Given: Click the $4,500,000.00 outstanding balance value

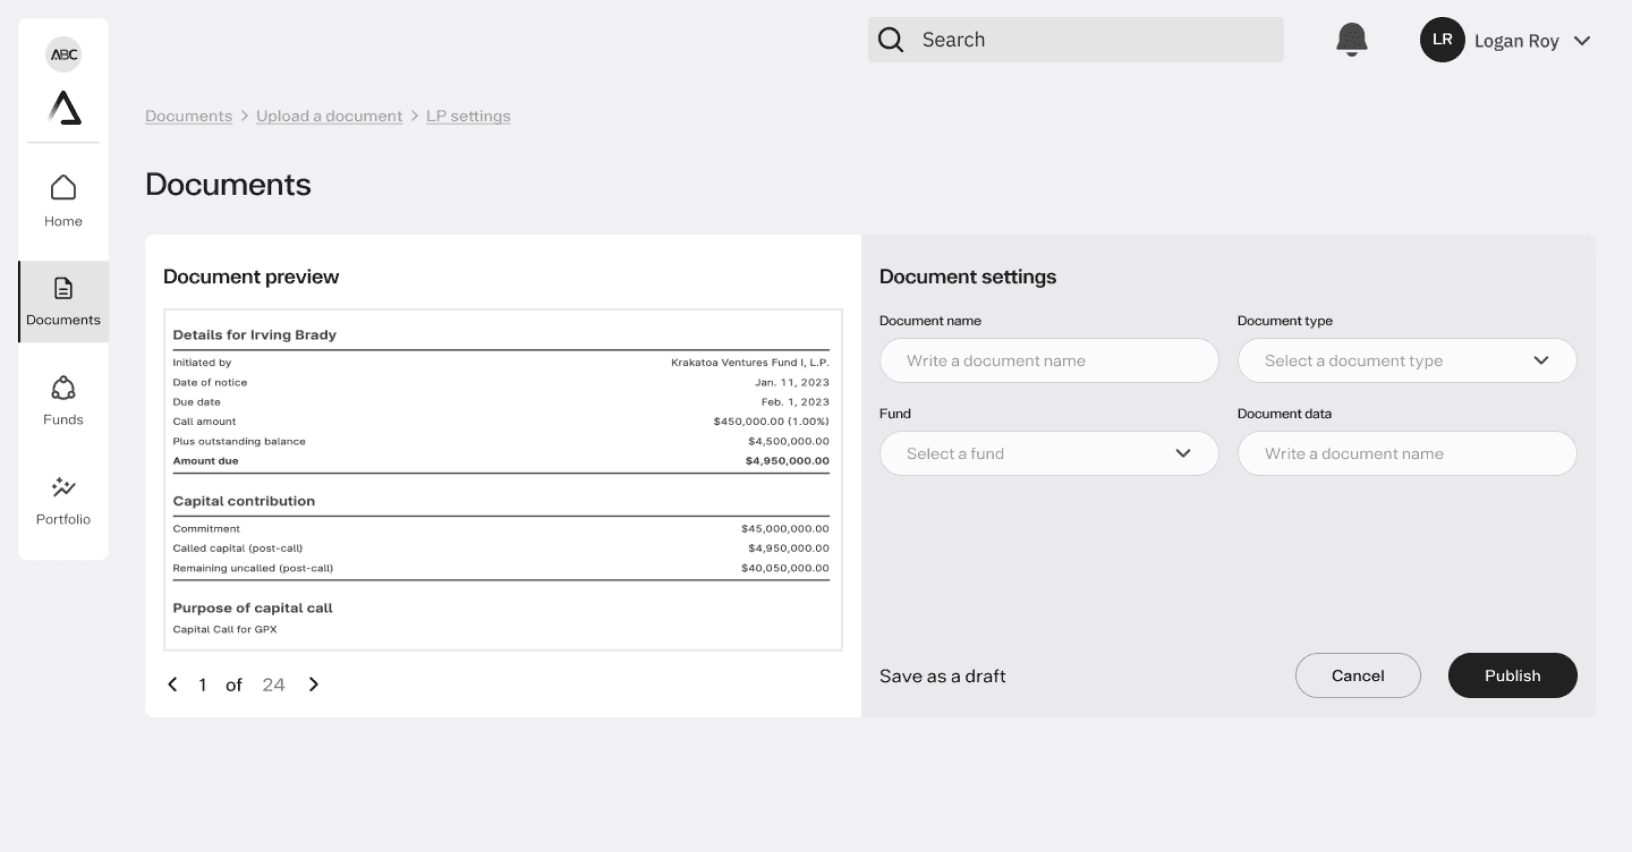Looking at the screenshot, I should 788,441.
